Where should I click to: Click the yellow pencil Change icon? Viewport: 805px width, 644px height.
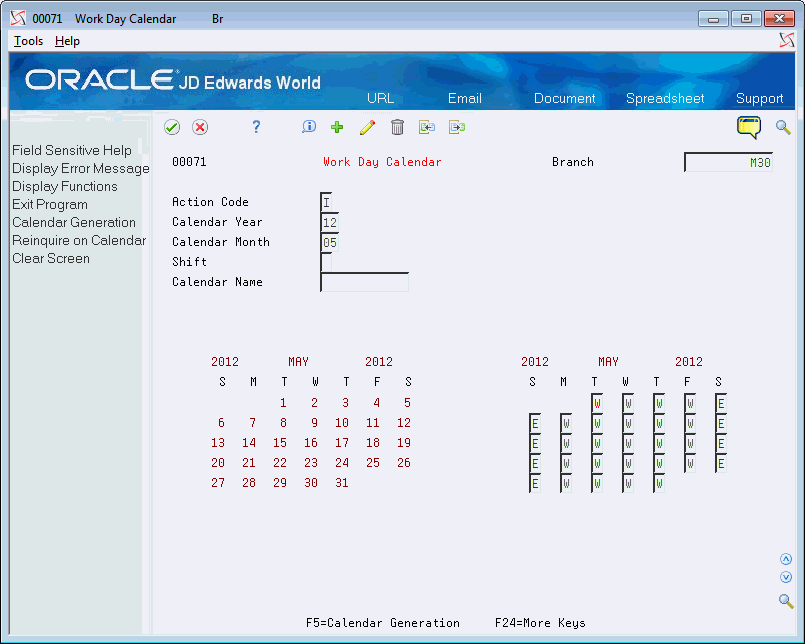[367, 127]
